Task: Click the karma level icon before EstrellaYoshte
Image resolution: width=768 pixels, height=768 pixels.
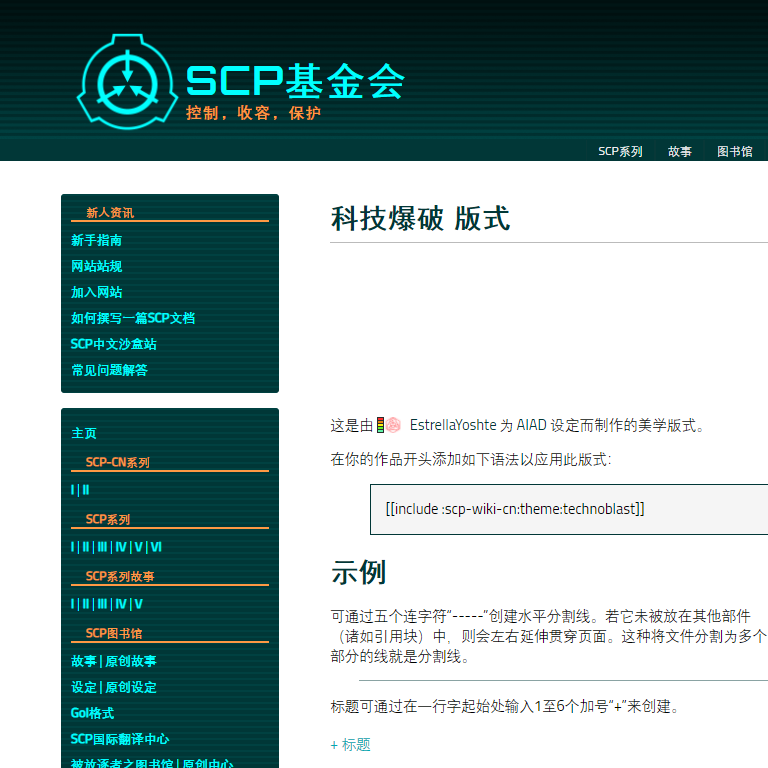Action: tap(381, 425)
